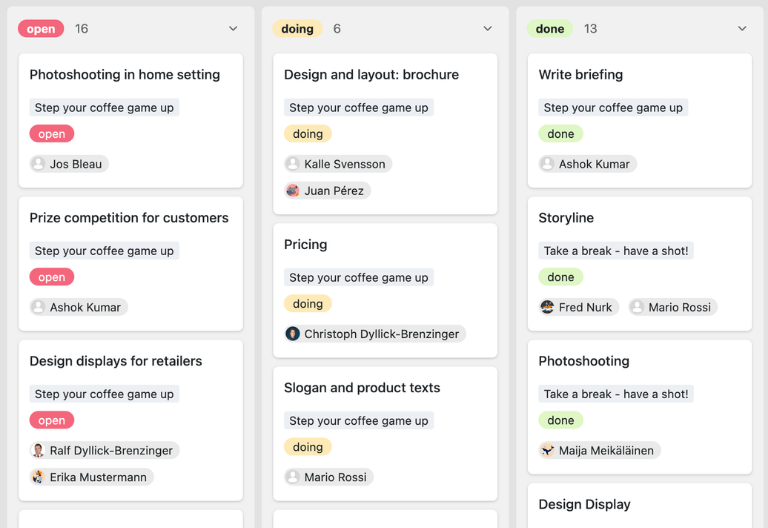Click Ralf Dyllick-Brenzinger's avatar photo
This screenshot has width=768, height=528.
tap(38, 450)
